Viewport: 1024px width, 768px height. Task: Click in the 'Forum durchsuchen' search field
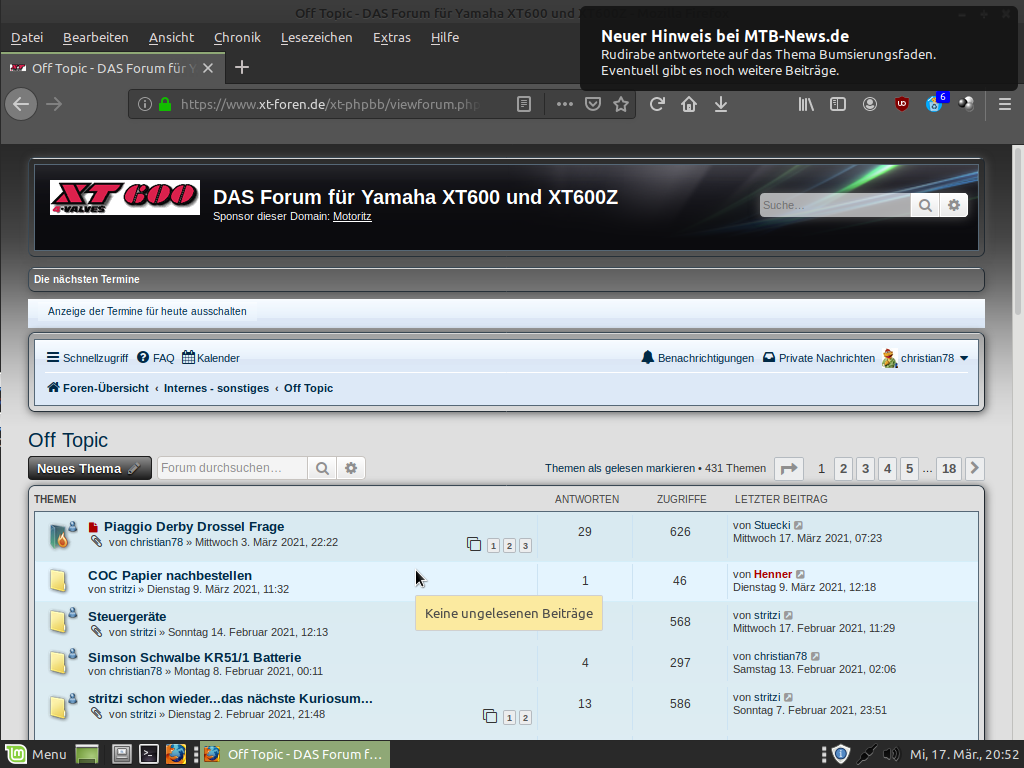(x=232, y=468)
